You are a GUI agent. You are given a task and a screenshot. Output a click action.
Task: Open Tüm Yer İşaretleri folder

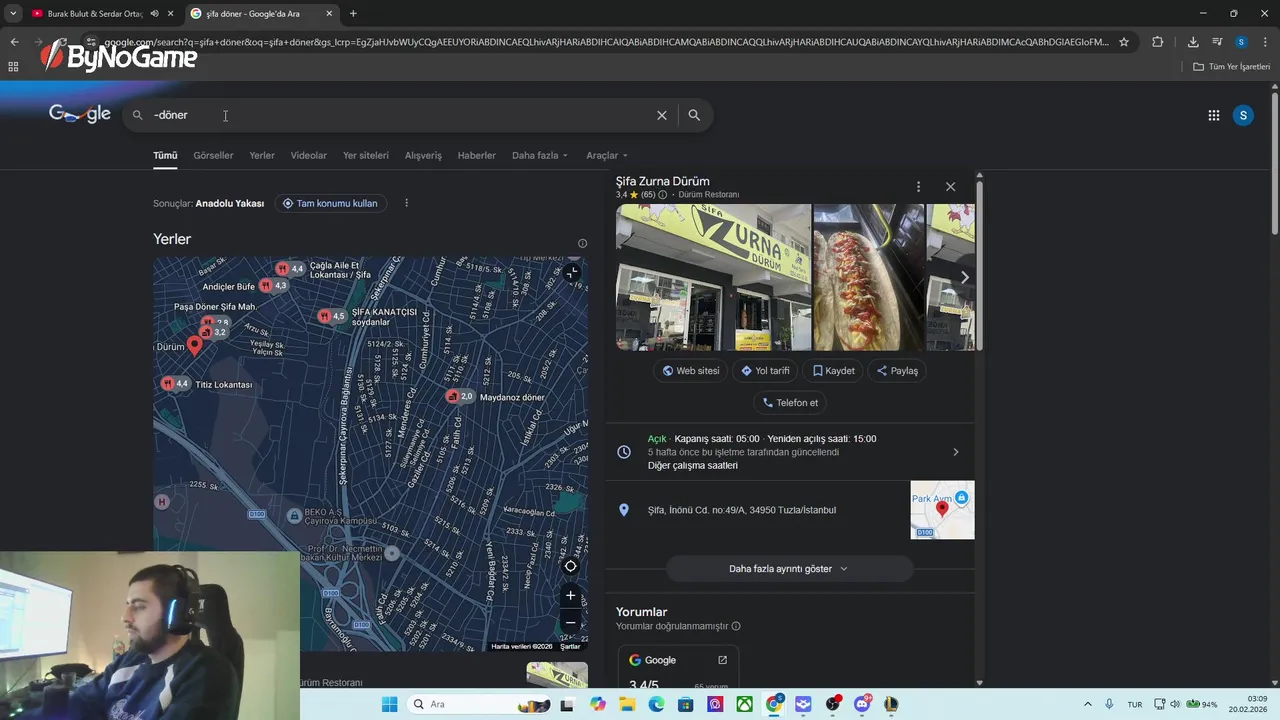coord(1232,67)
